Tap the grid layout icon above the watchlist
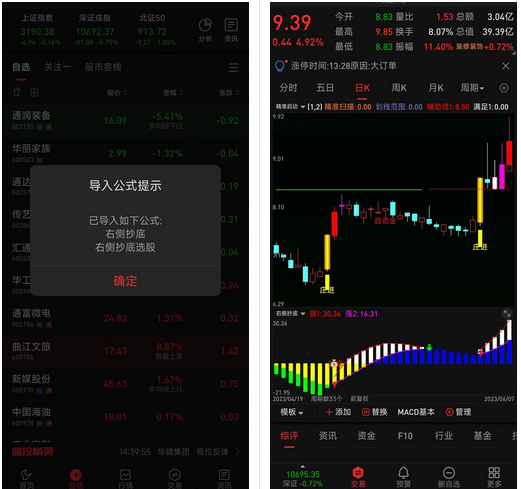The height and width of the screenshot is (489, 521). click(34, 92)
